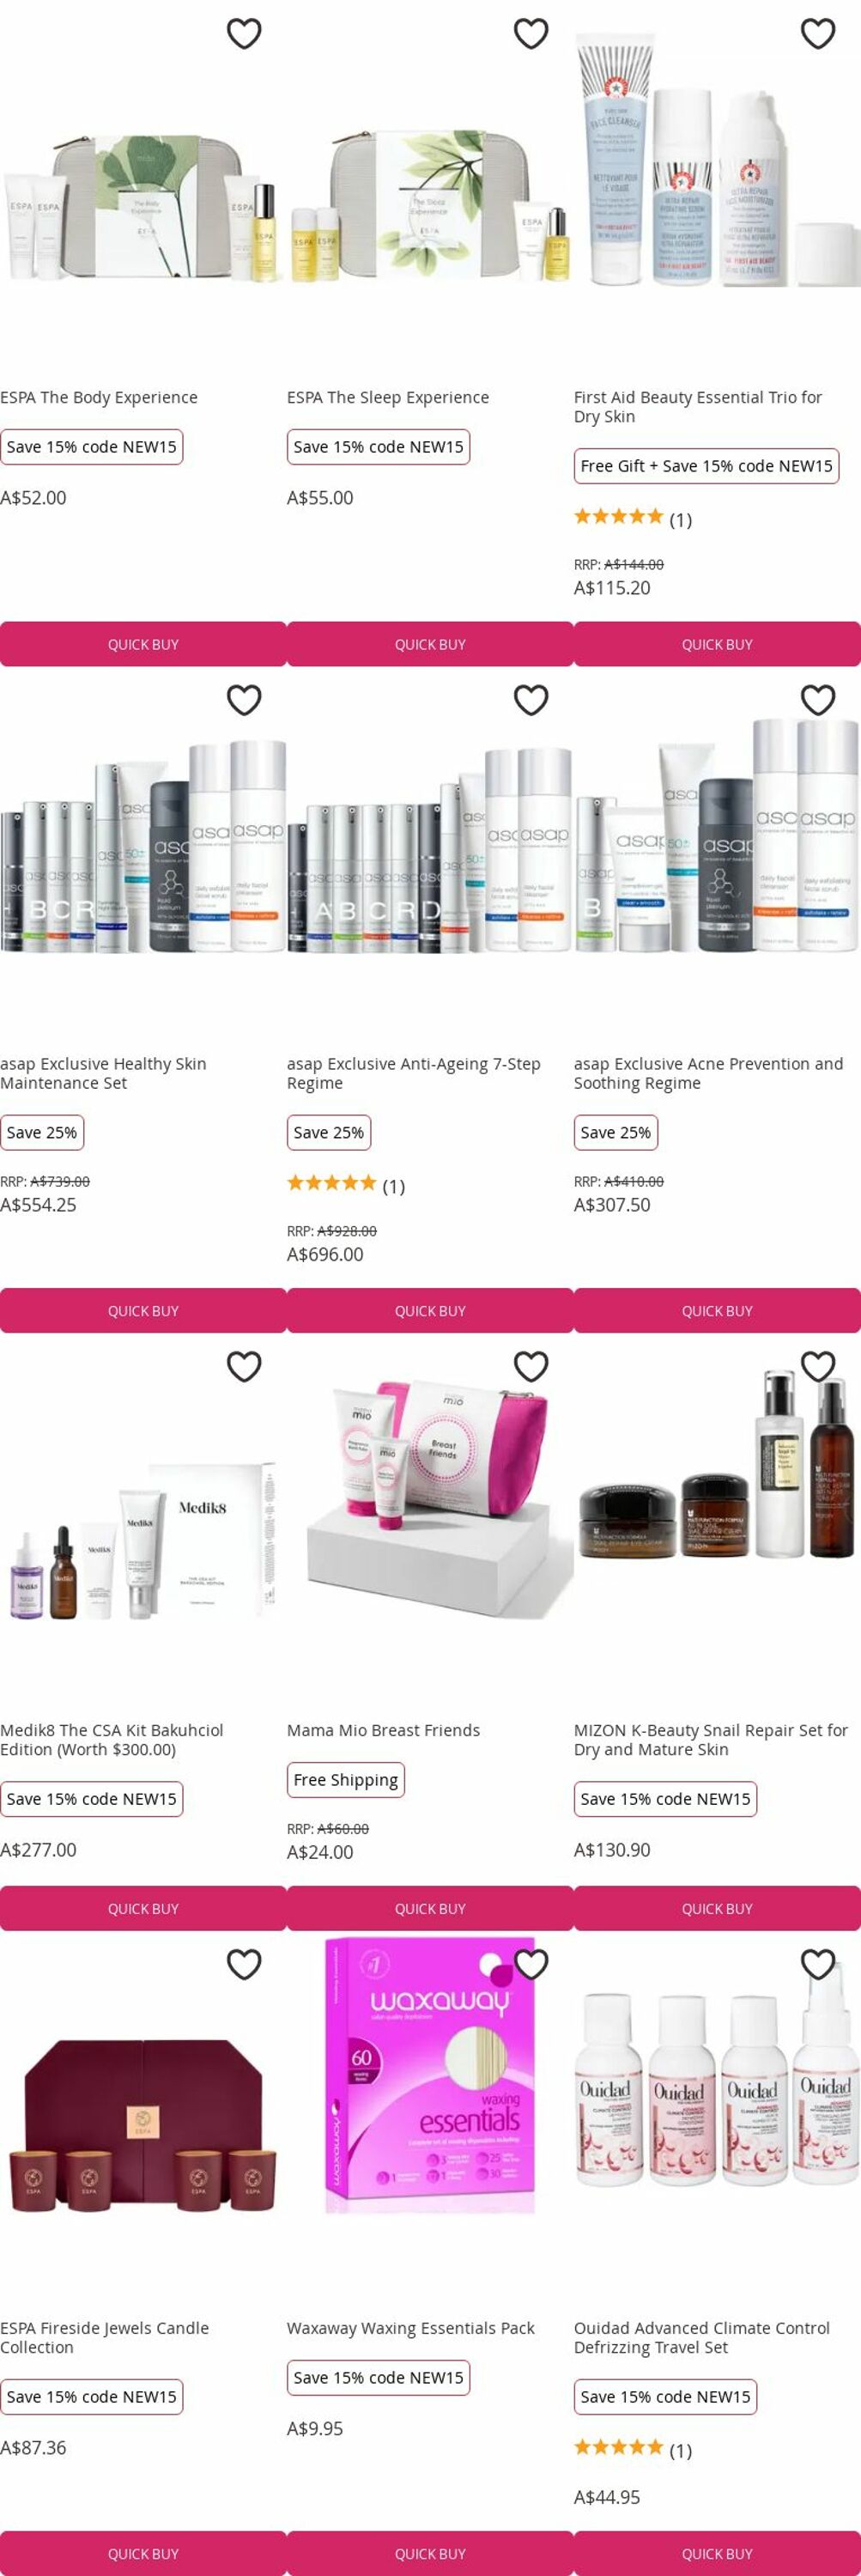
Task: Add Medik8 CSA Kit to wishlist
Action: tap(244, 1366)
